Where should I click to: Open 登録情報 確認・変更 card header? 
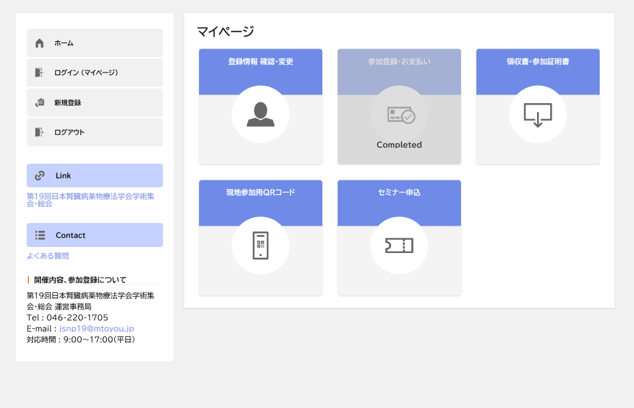260,62
